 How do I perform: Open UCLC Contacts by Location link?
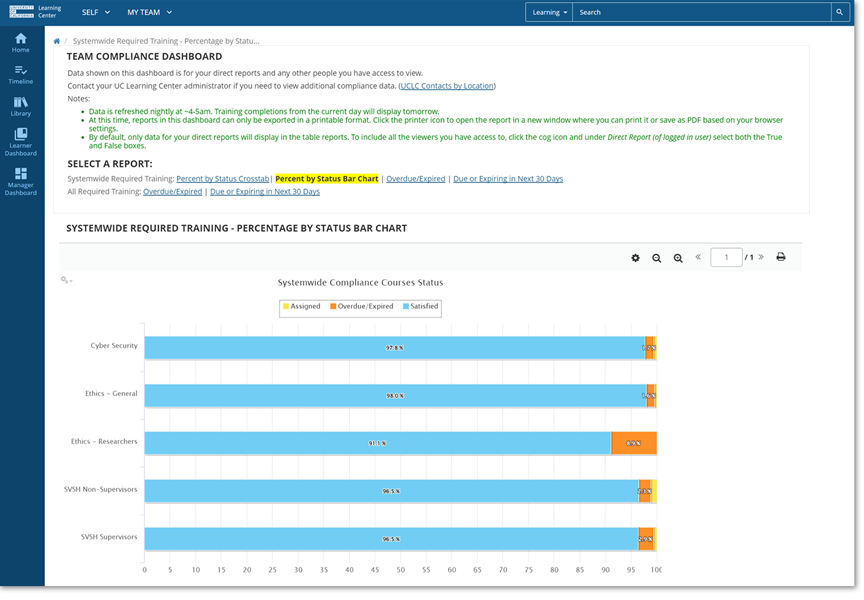pyautogui.click(x=447, y=86)
